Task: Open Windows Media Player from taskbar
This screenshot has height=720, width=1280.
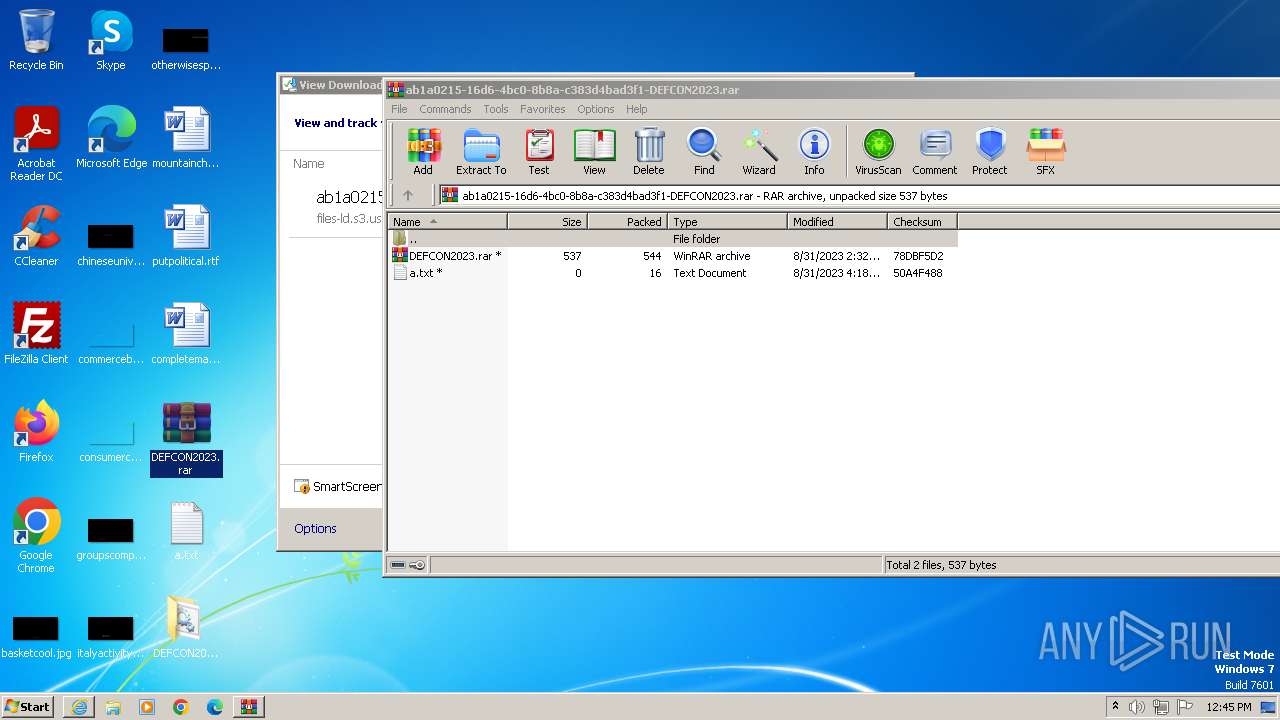Action: [x=147, y=707]
